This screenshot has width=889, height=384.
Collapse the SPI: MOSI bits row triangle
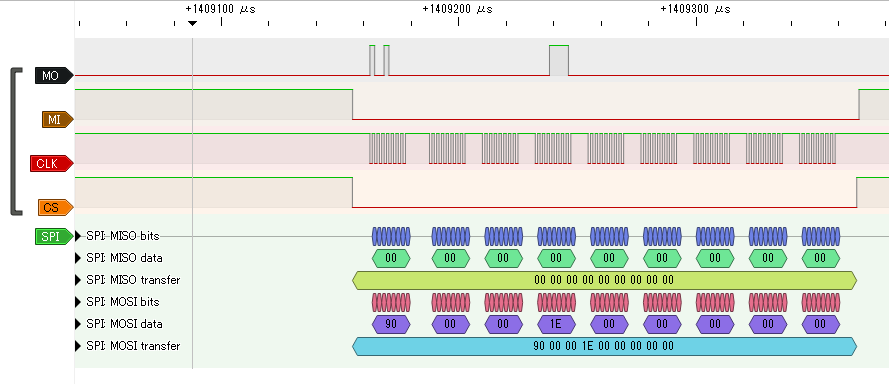pos(78,302)
